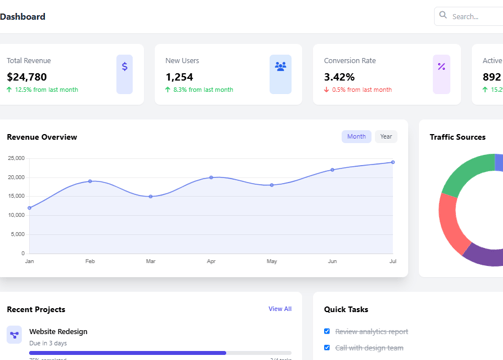This screenshot has width=503, height=360.
Task: Click the Jul data point on revenue chart
Action: 393,162
